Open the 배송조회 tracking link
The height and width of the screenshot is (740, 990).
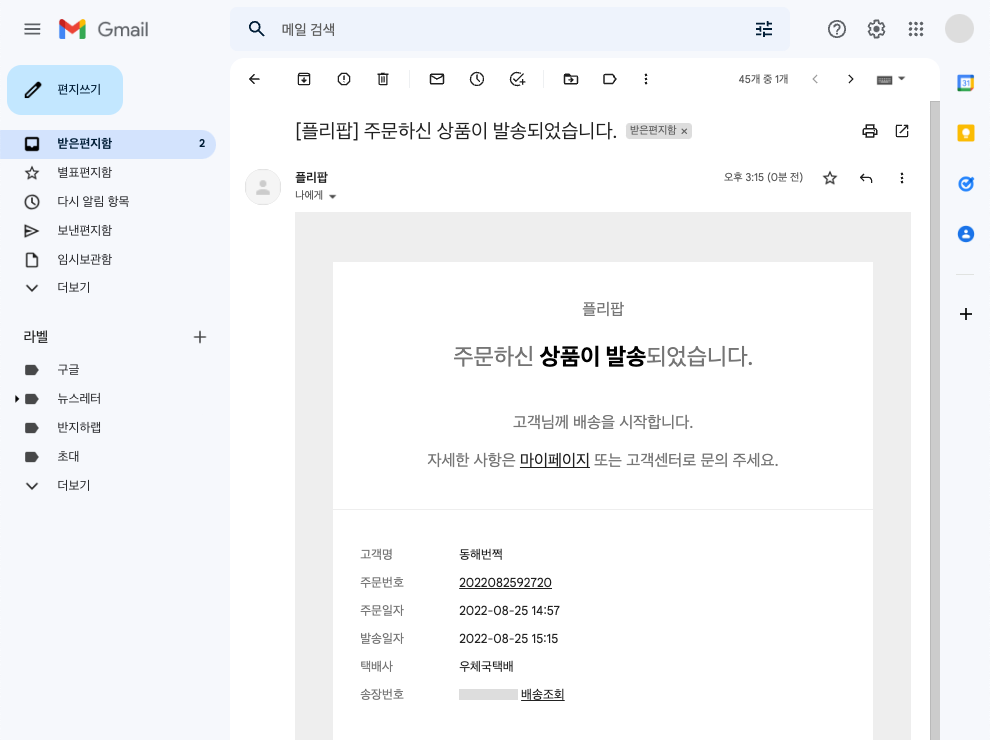542,694
